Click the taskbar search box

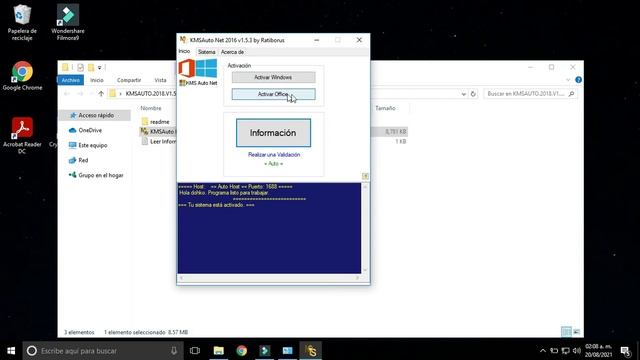[x=102, y=351]
